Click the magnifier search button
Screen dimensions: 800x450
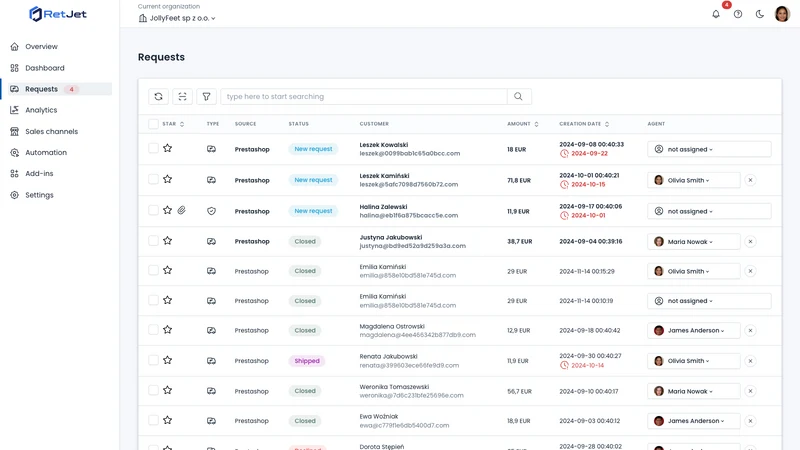pos(518,96)
